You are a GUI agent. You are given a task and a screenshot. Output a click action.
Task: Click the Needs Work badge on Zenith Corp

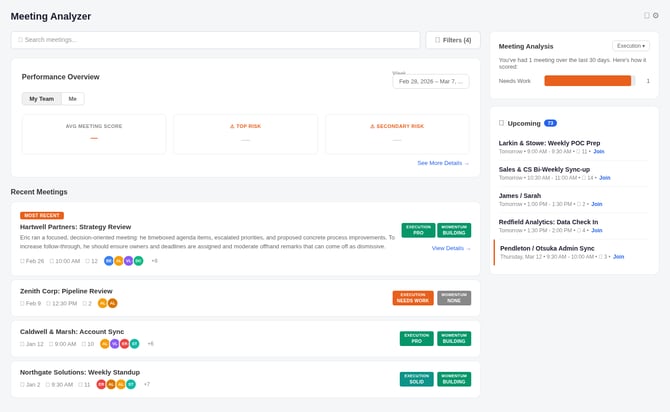click(412, 298)
